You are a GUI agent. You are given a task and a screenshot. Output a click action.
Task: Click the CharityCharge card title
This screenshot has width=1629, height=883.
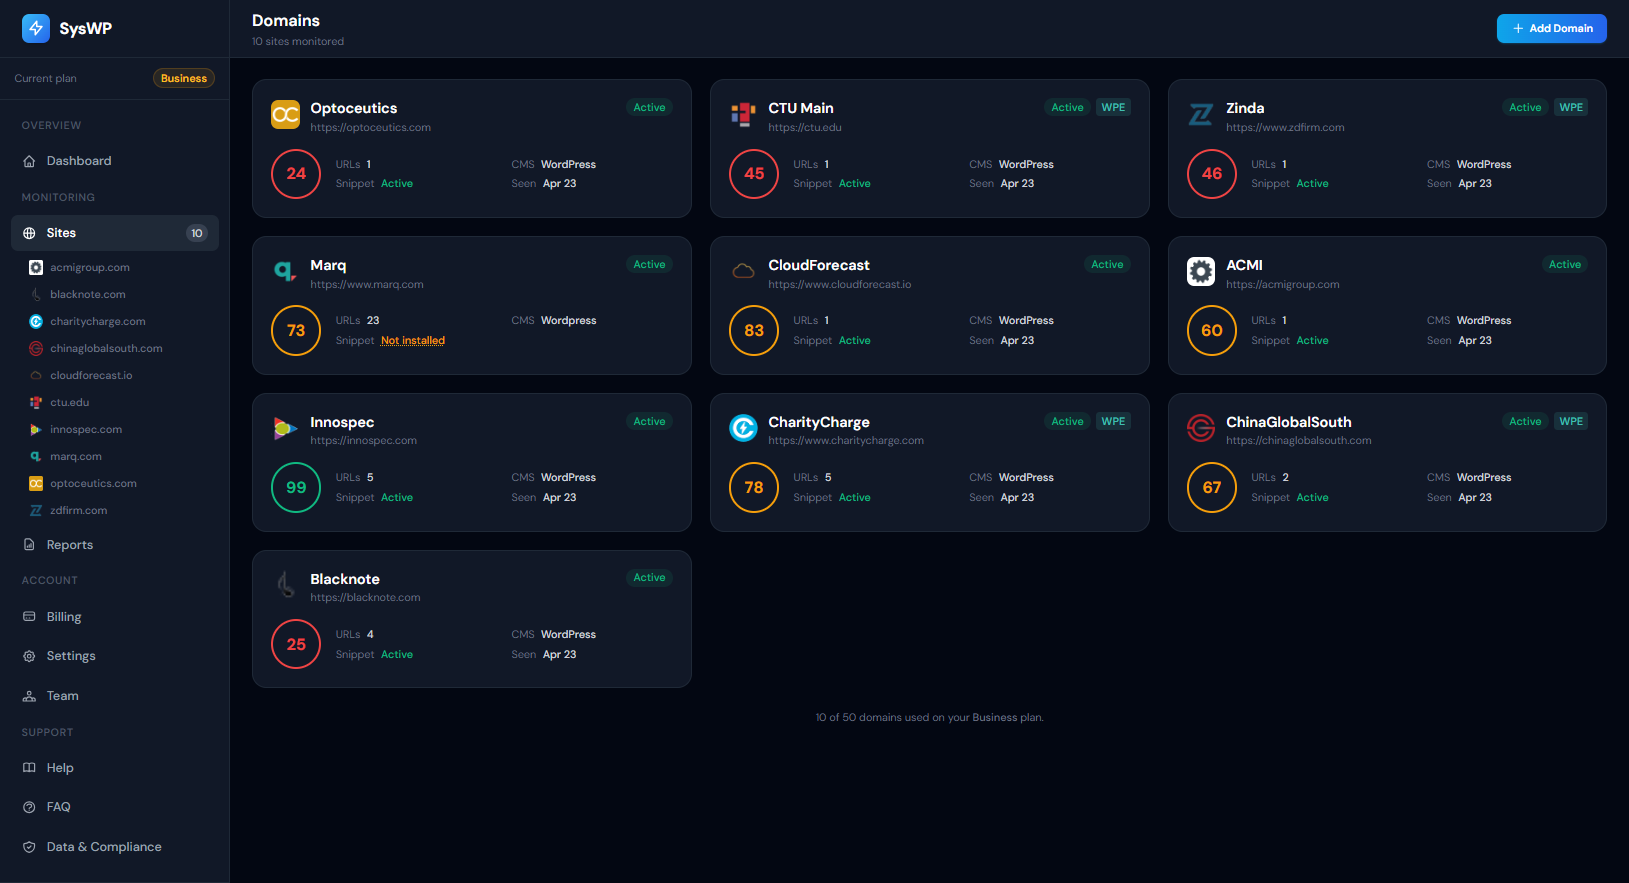pyautogui.click(x=819, y=422)
